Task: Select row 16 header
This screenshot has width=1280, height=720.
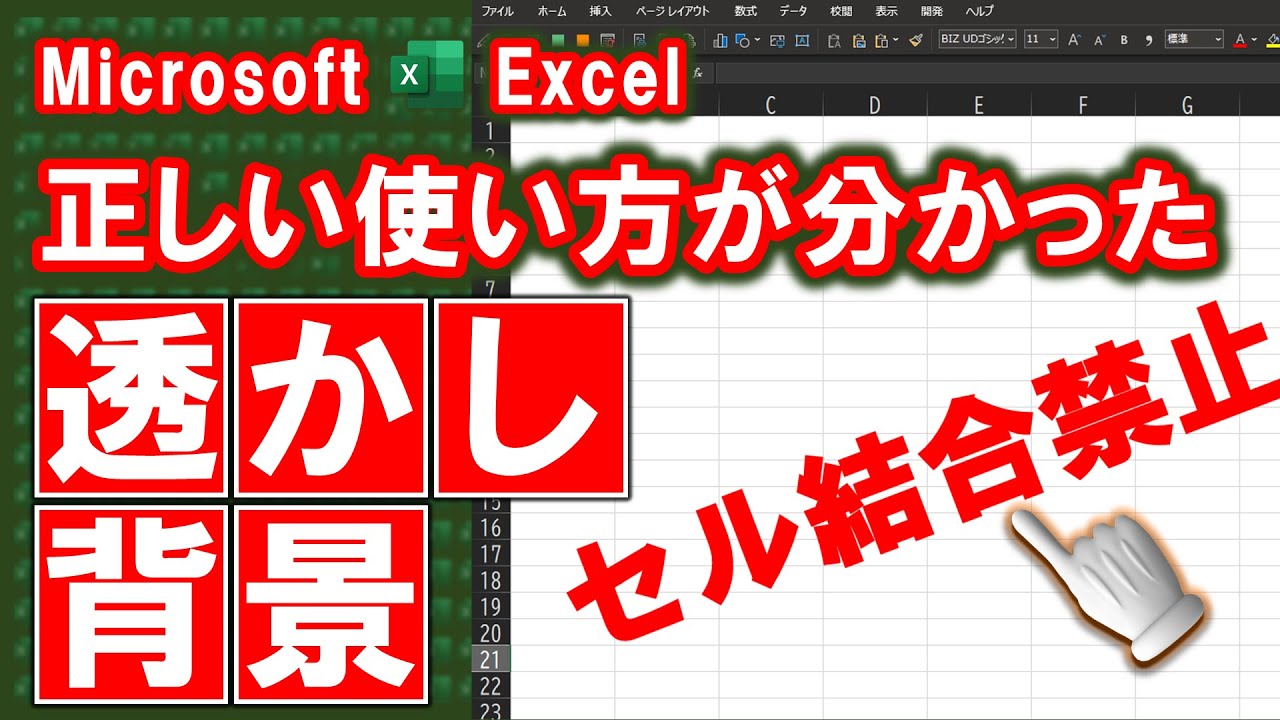Action: 491,527
